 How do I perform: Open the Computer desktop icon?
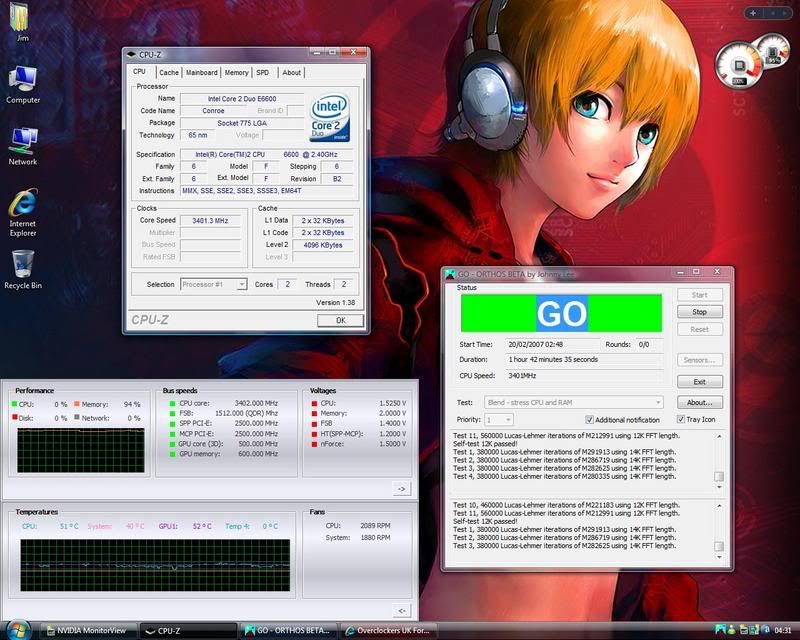click(22, 84)
